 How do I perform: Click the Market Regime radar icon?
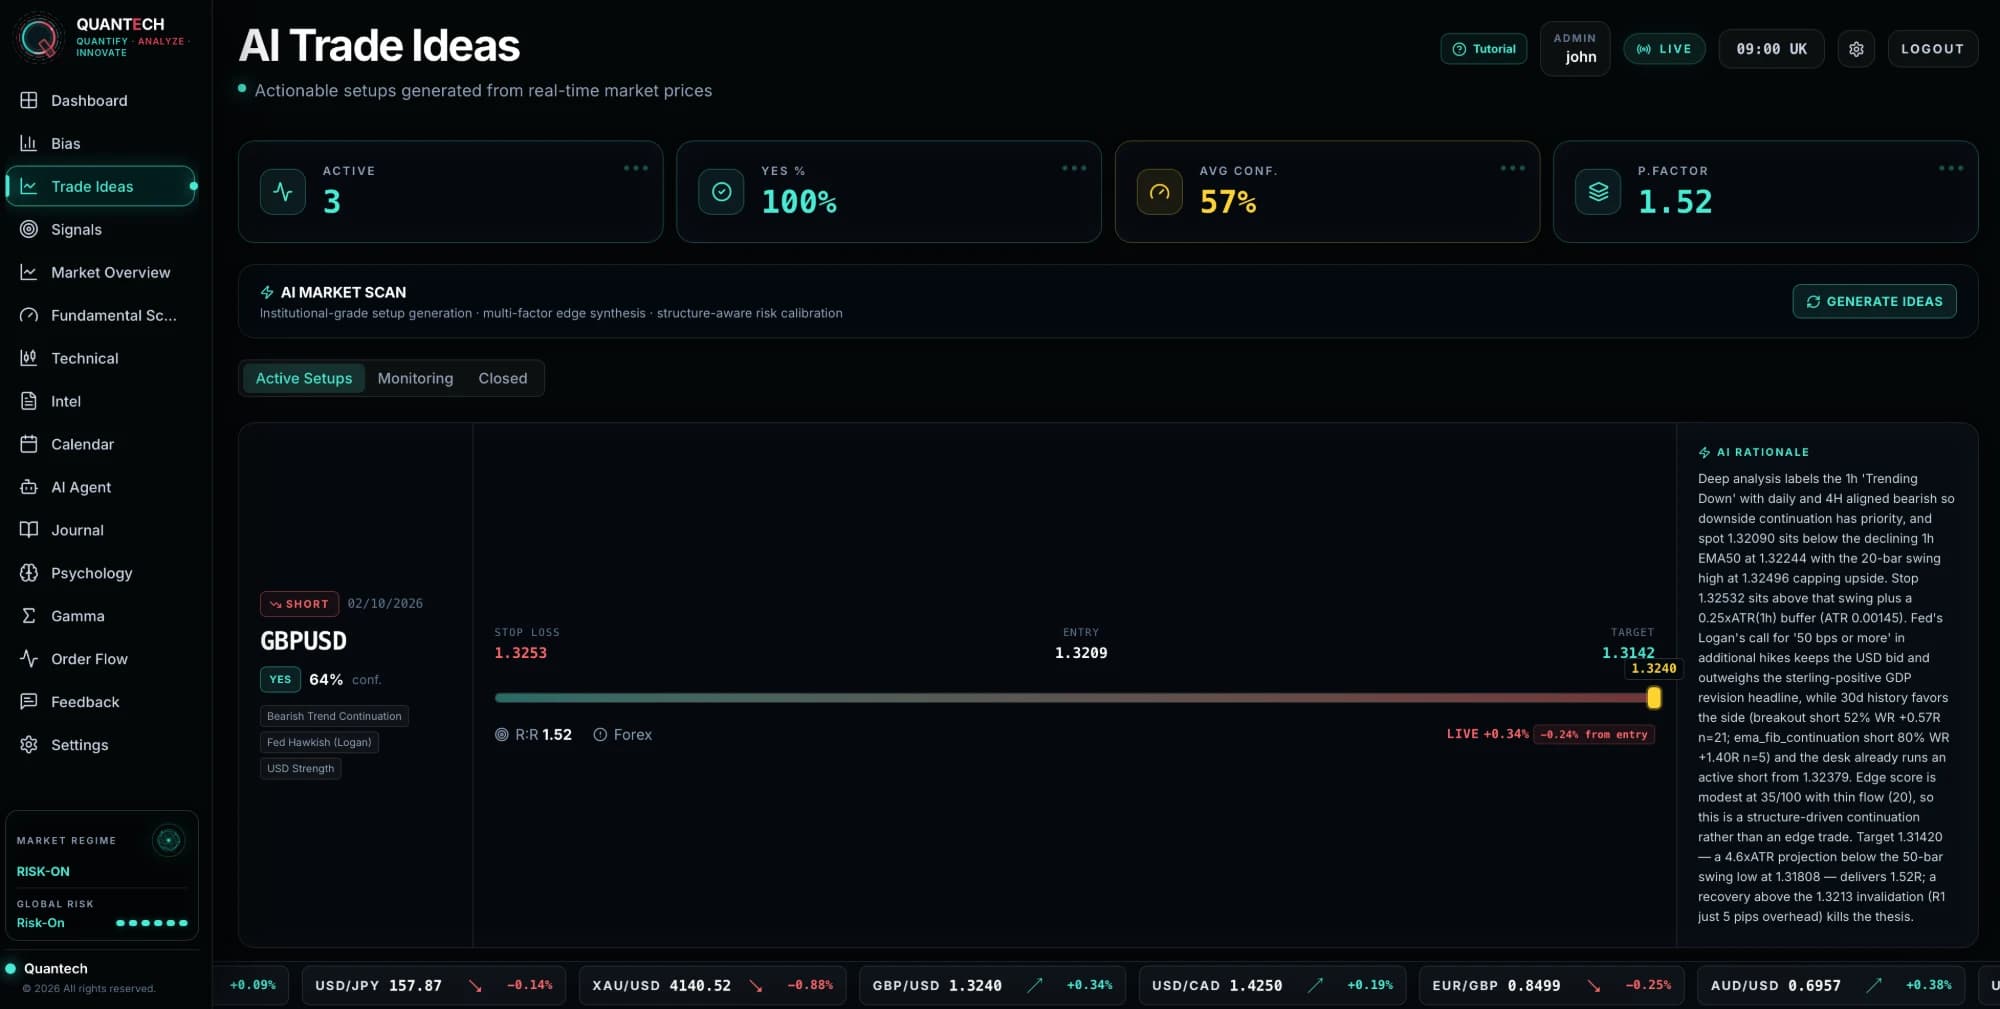click(168, 840)
